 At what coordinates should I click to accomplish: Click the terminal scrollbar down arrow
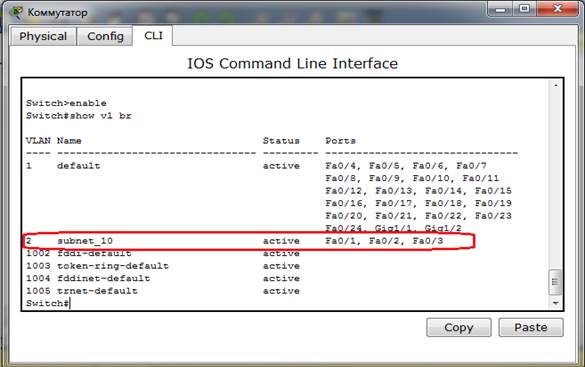pos(556,303)
